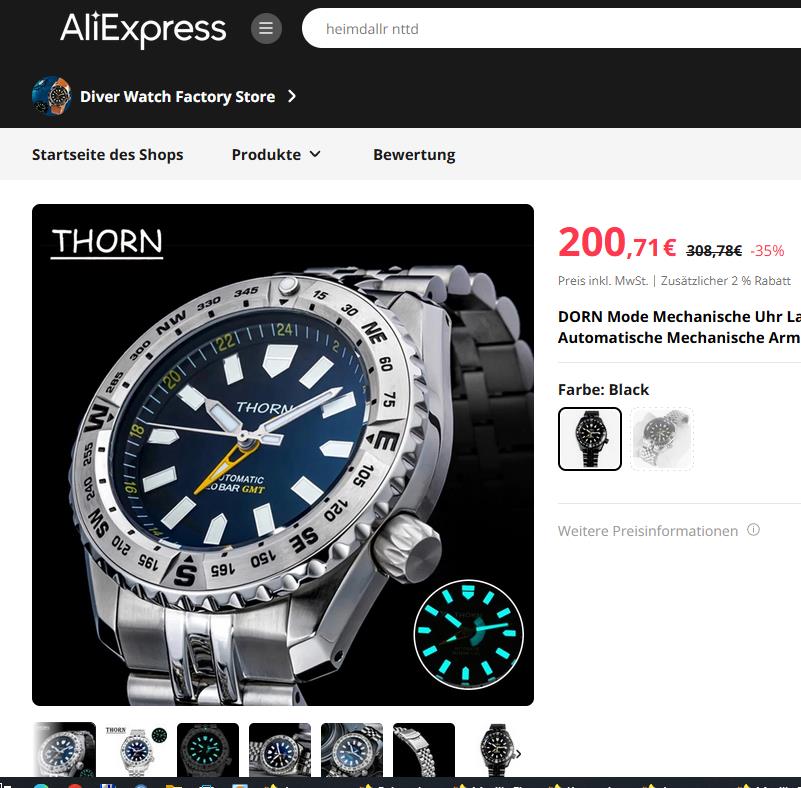Image resolution: width=801 pixels, height=788 pixels.
Task: Click the search field containing heimdallr nttd
Action: (552, 28)
